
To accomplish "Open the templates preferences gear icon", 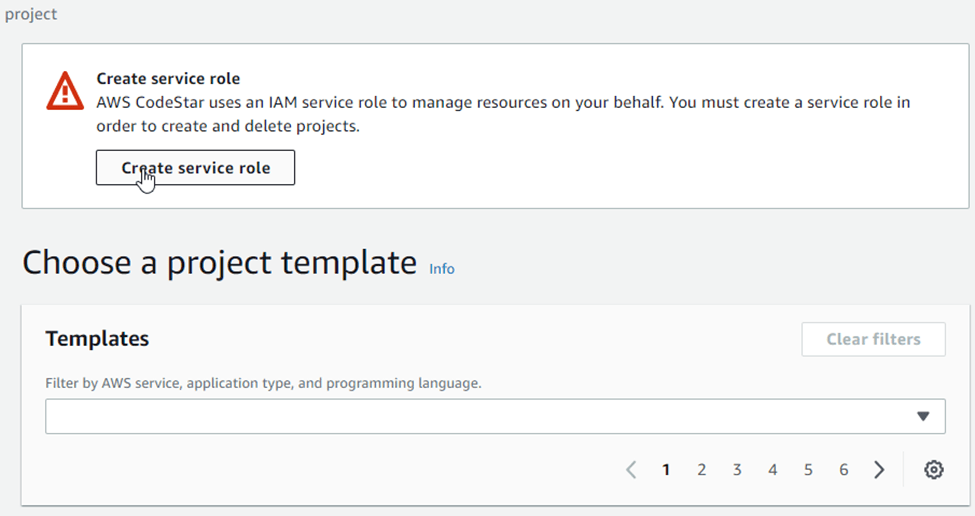I will [x=933, y=470].
